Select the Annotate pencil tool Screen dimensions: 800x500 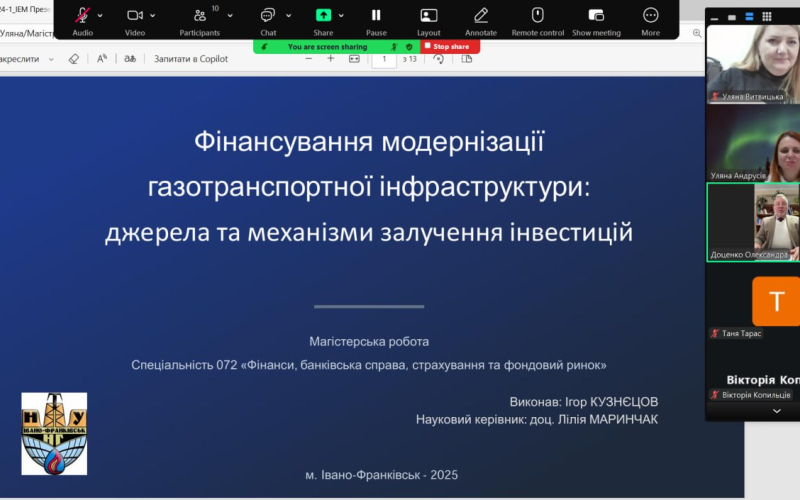(x=481, y=16)
